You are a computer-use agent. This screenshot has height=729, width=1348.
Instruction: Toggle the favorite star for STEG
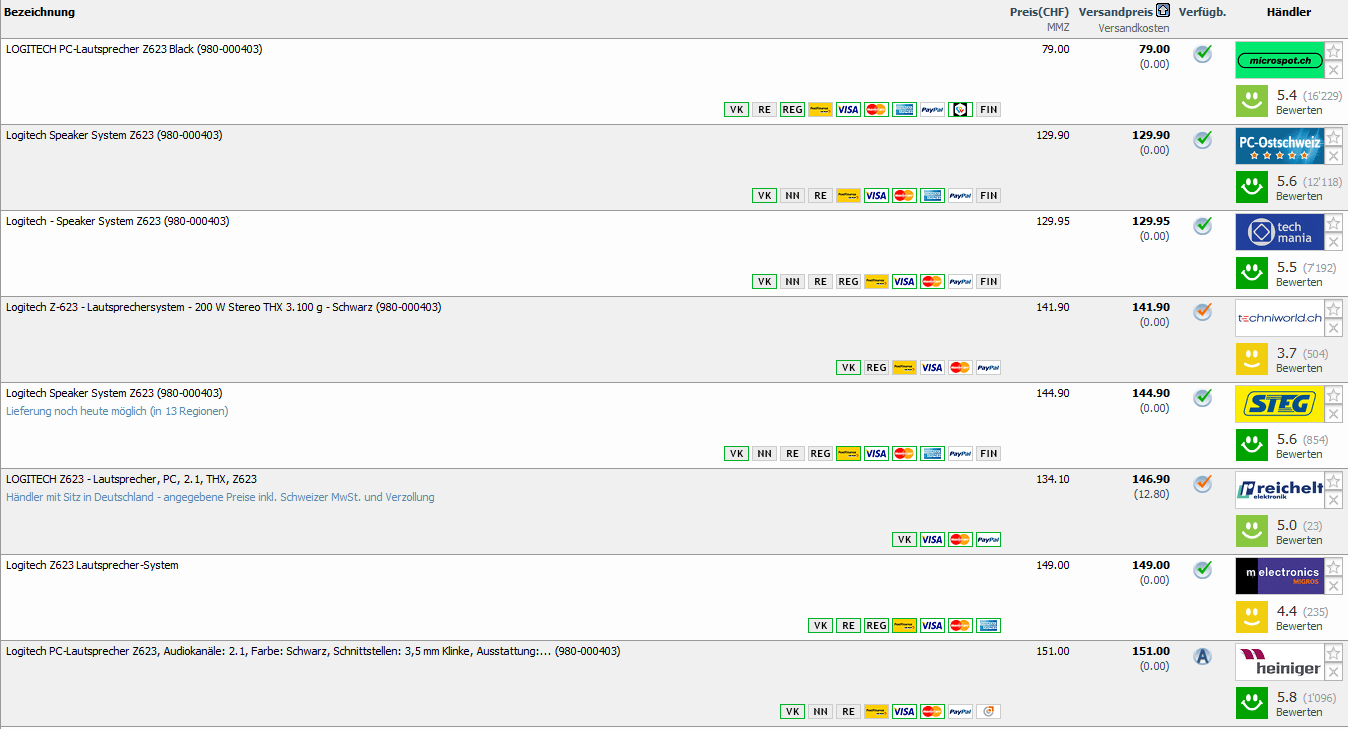pos(1334,396)
